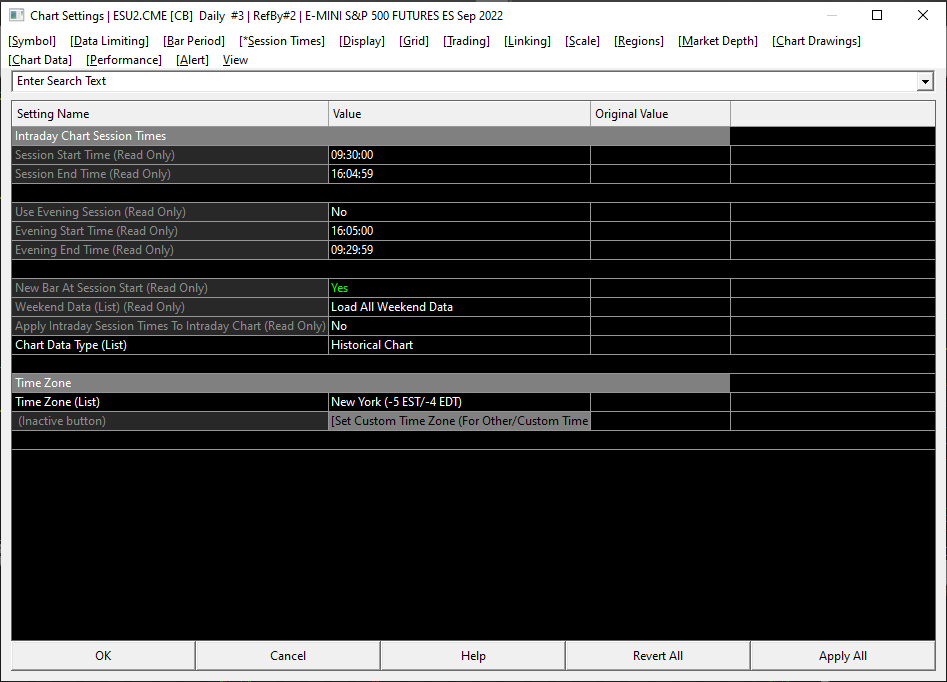Screen dimensions: 947x682
Task: Select the Time Zone section header
Action: pyautogui.click(x=371, y=383)
